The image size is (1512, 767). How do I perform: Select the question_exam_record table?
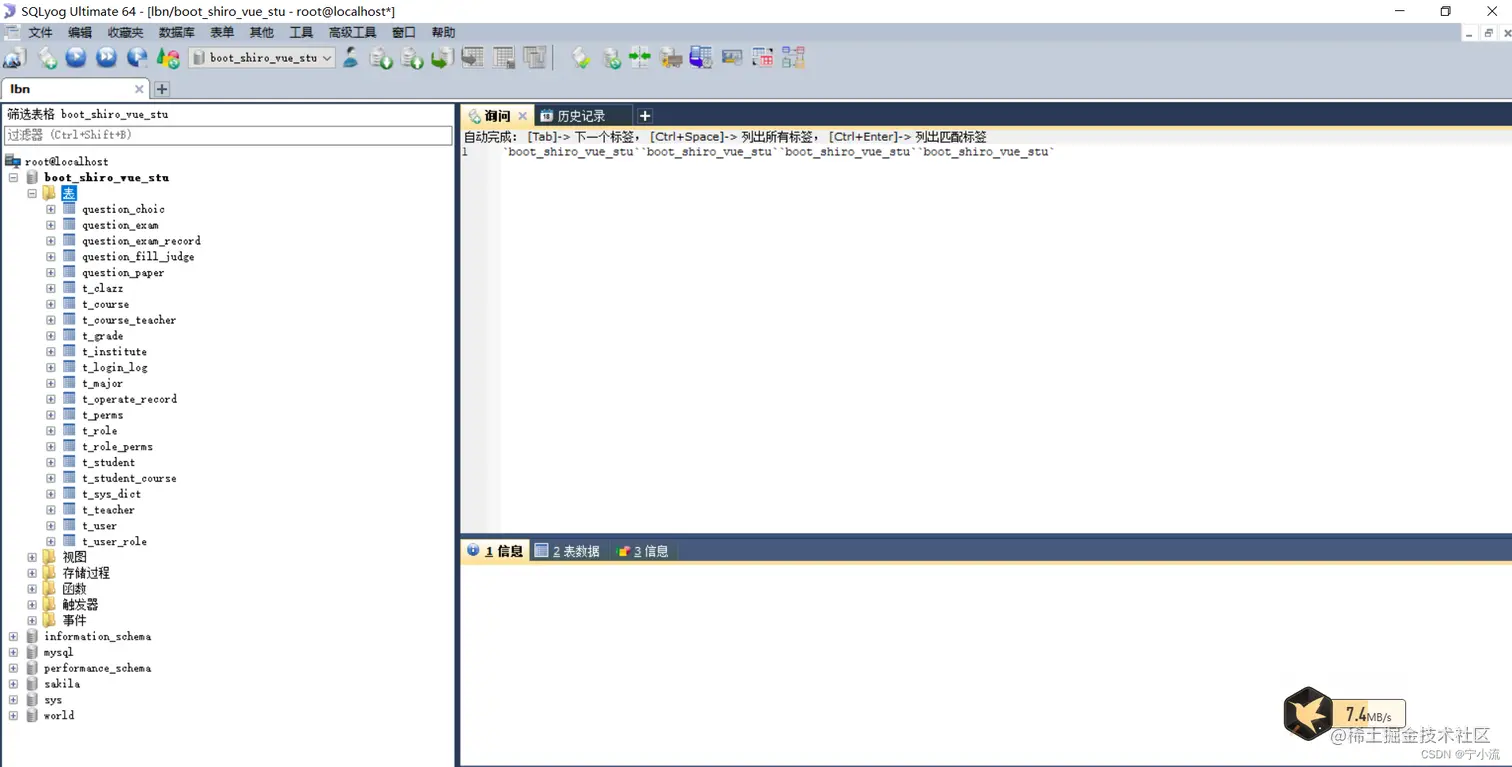pos(141,241)
